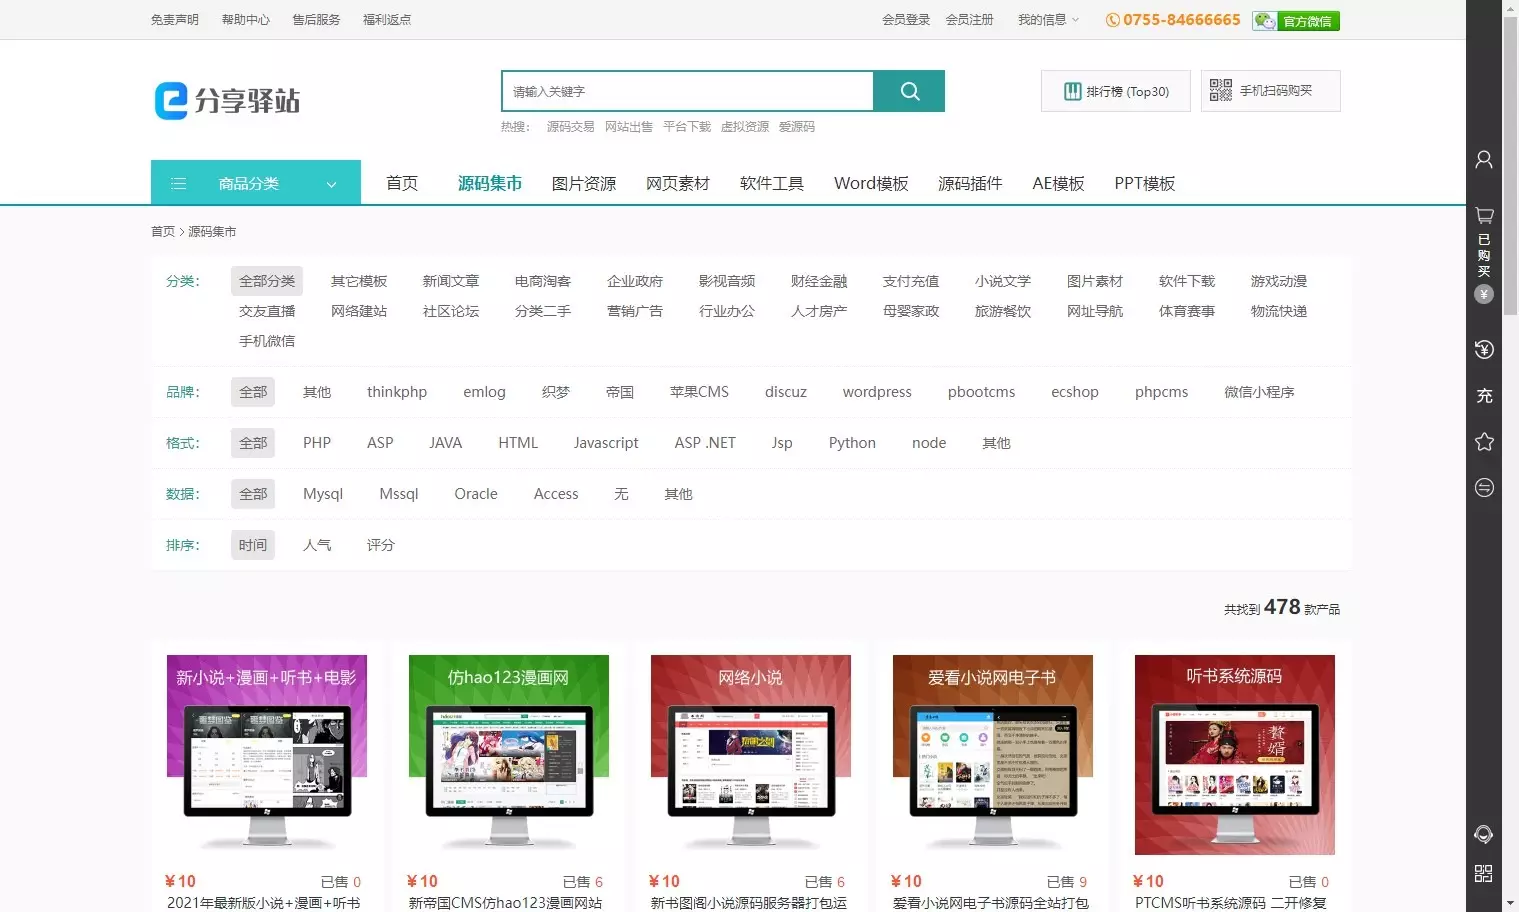Open the PPT模板 navigation tab
1519x912 pixels.
pyautogui.click(x=1145, y=183)
